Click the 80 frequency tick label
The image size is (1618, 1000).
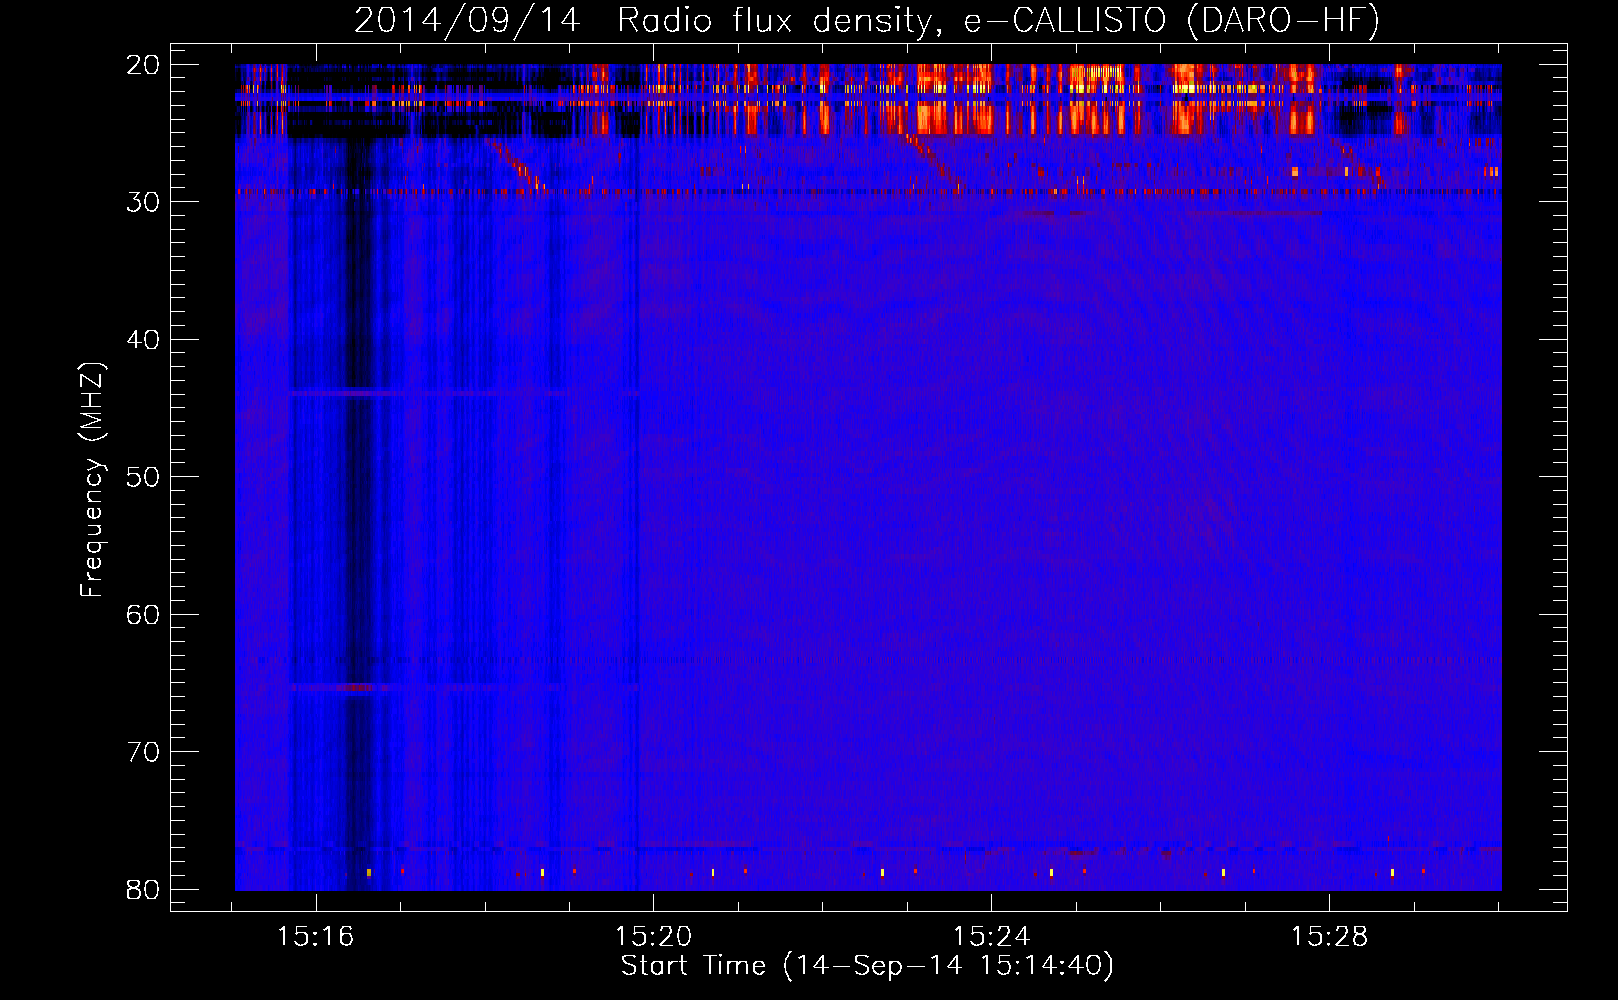144,890
